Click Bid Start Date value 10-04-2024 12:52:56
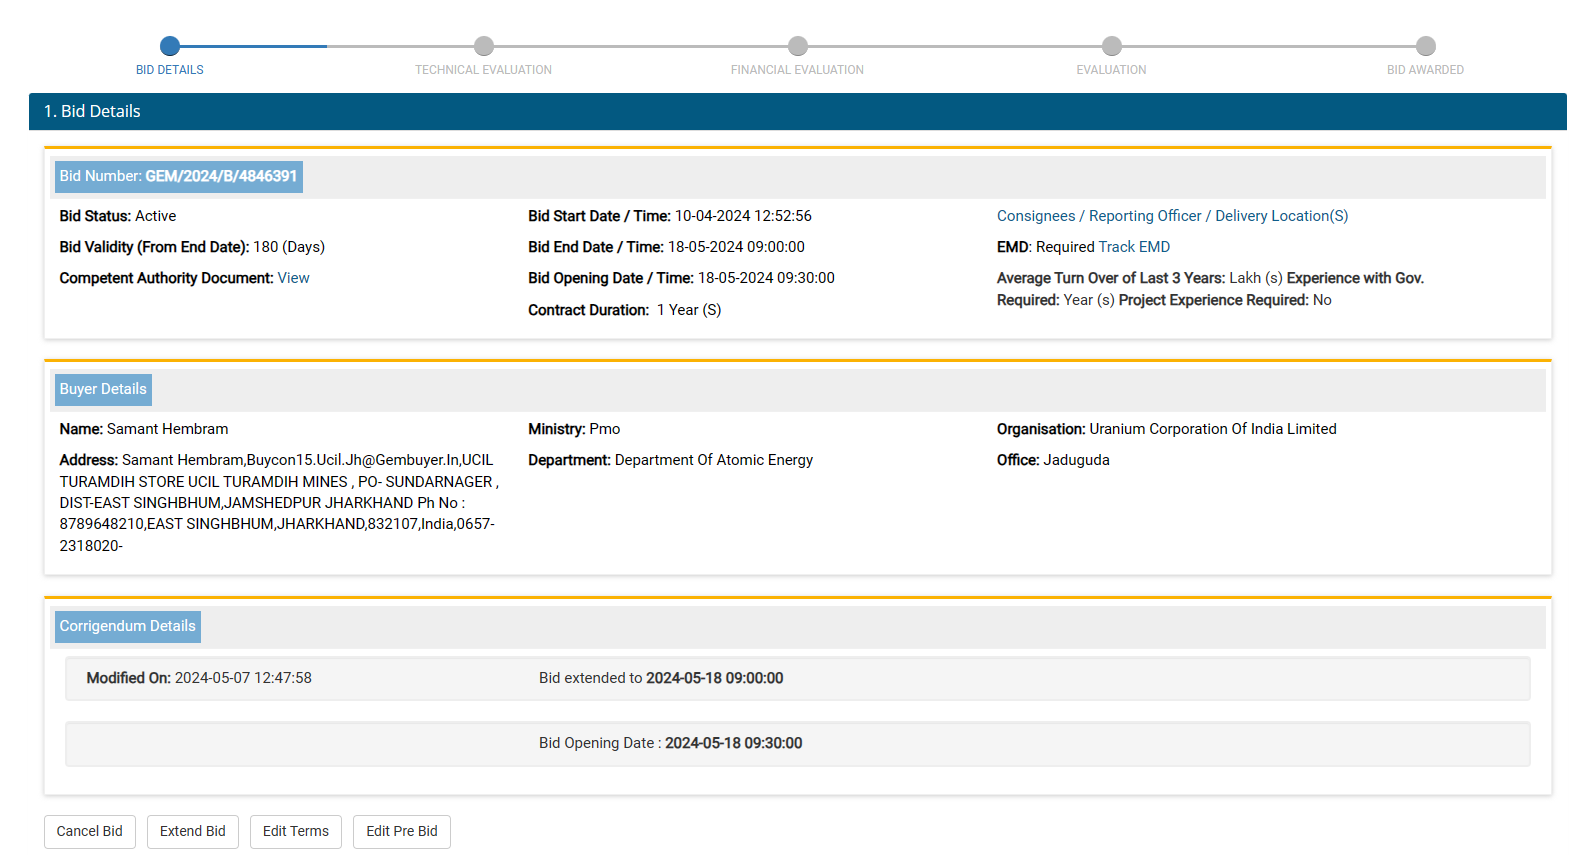1580x855 pixels. click(743, 216)
